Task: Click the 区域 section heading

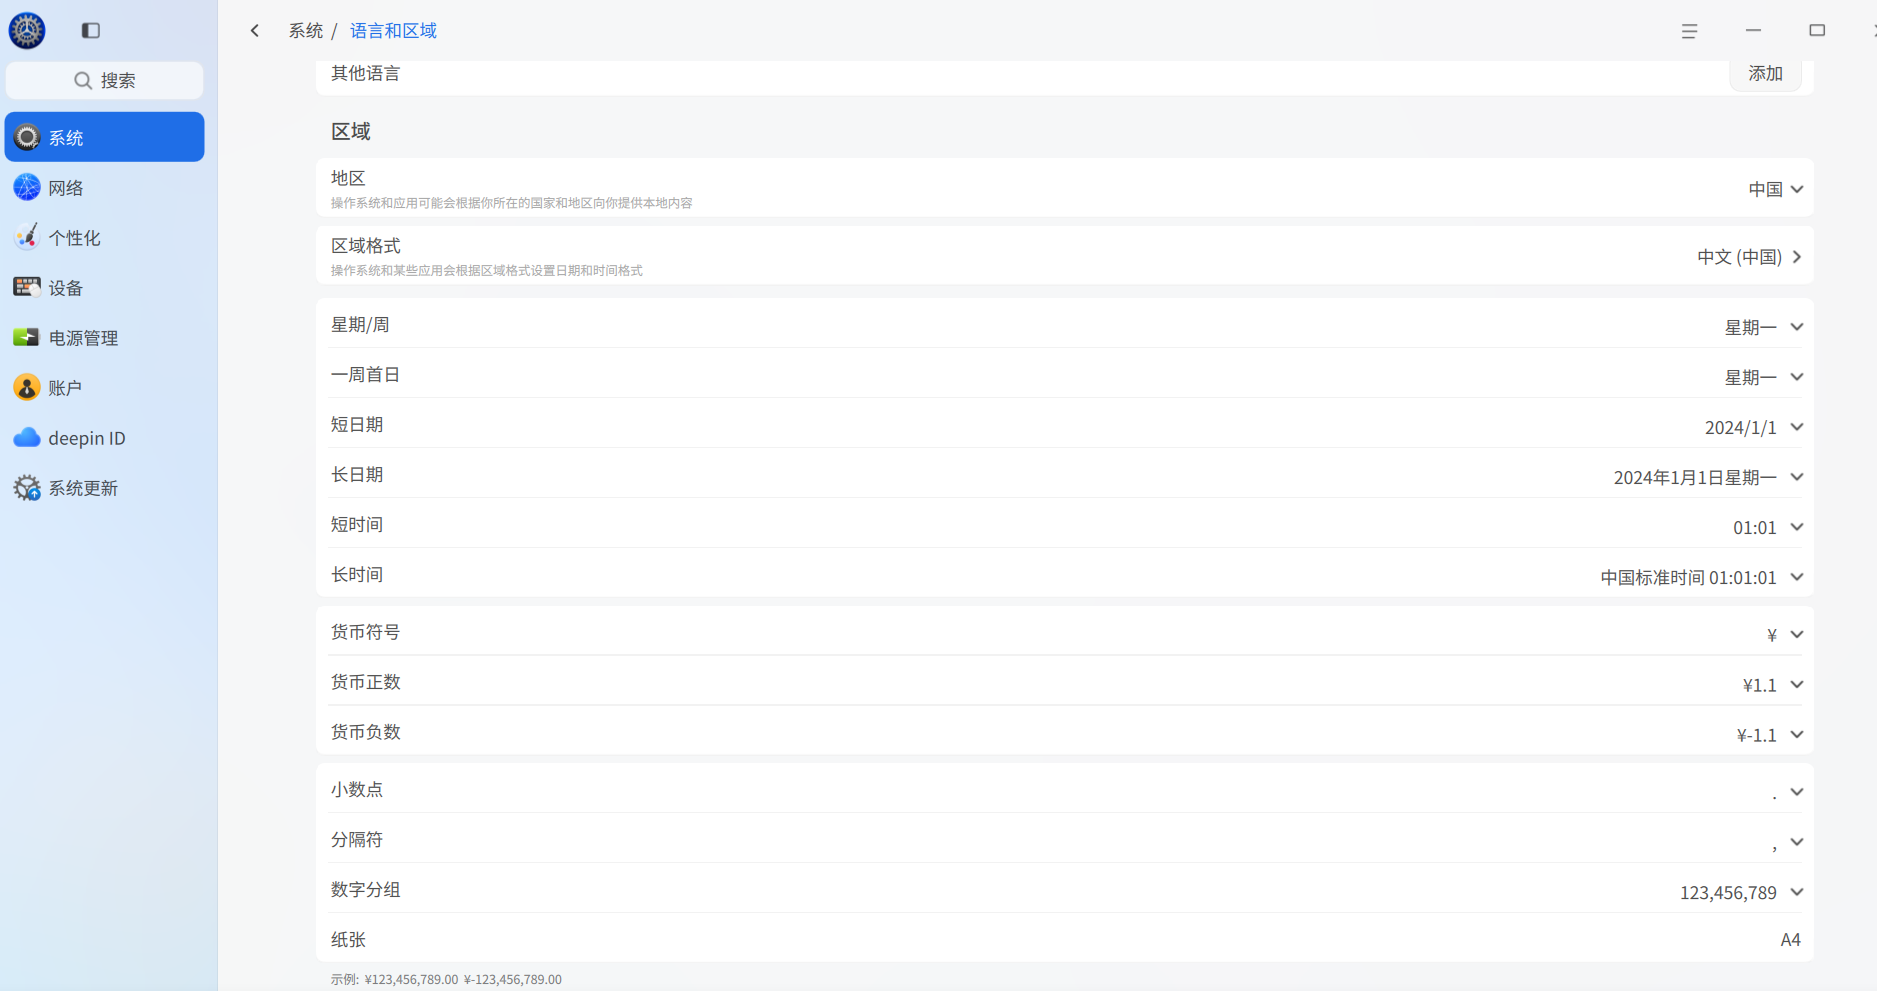Action: point(351,131)
